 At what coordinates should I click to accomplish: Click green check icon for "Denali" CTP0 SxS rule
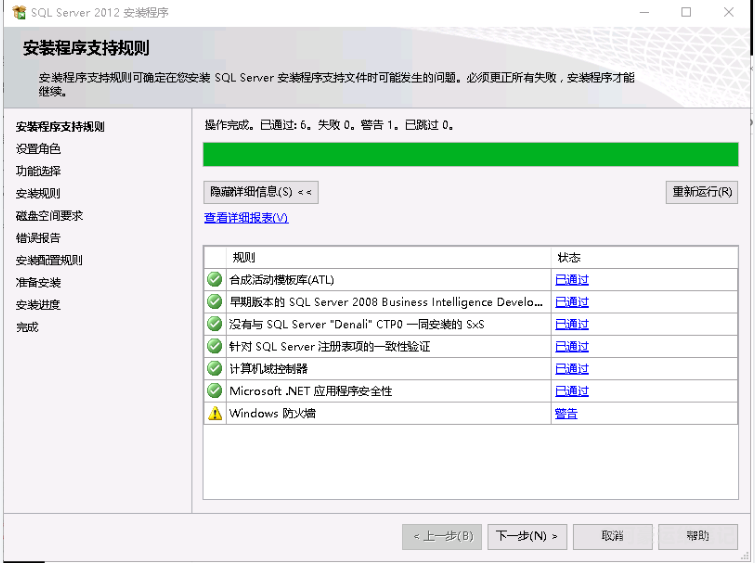(214, 324)
